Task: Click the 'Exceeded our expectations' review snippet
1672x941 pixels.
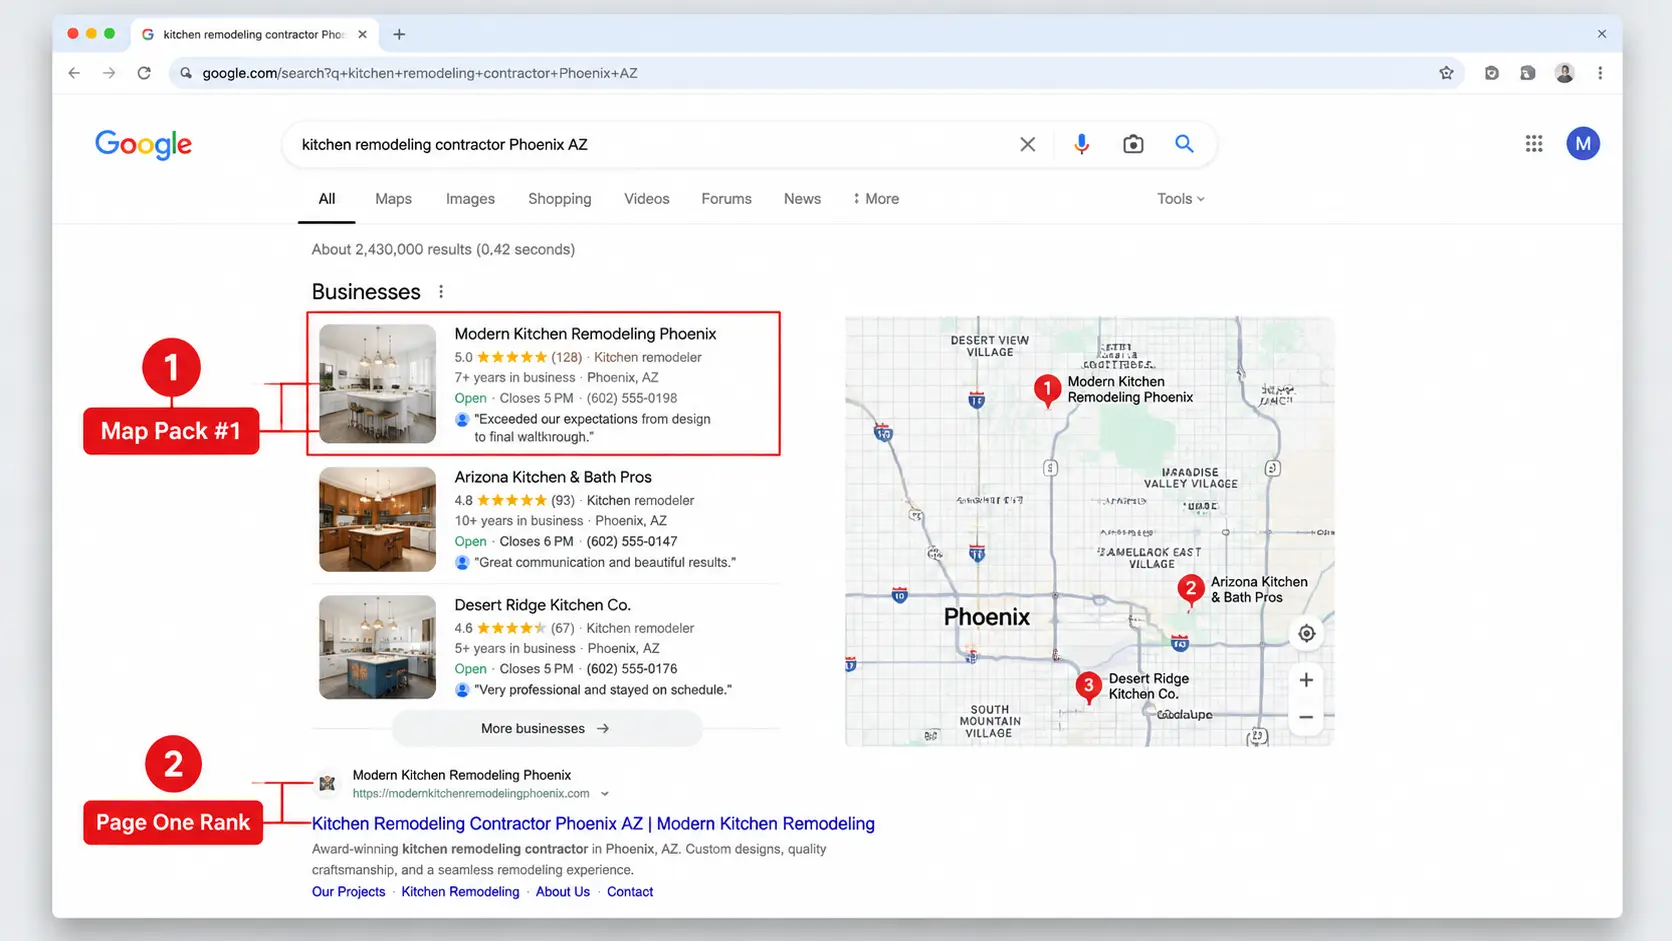Action: pos(592,428)
